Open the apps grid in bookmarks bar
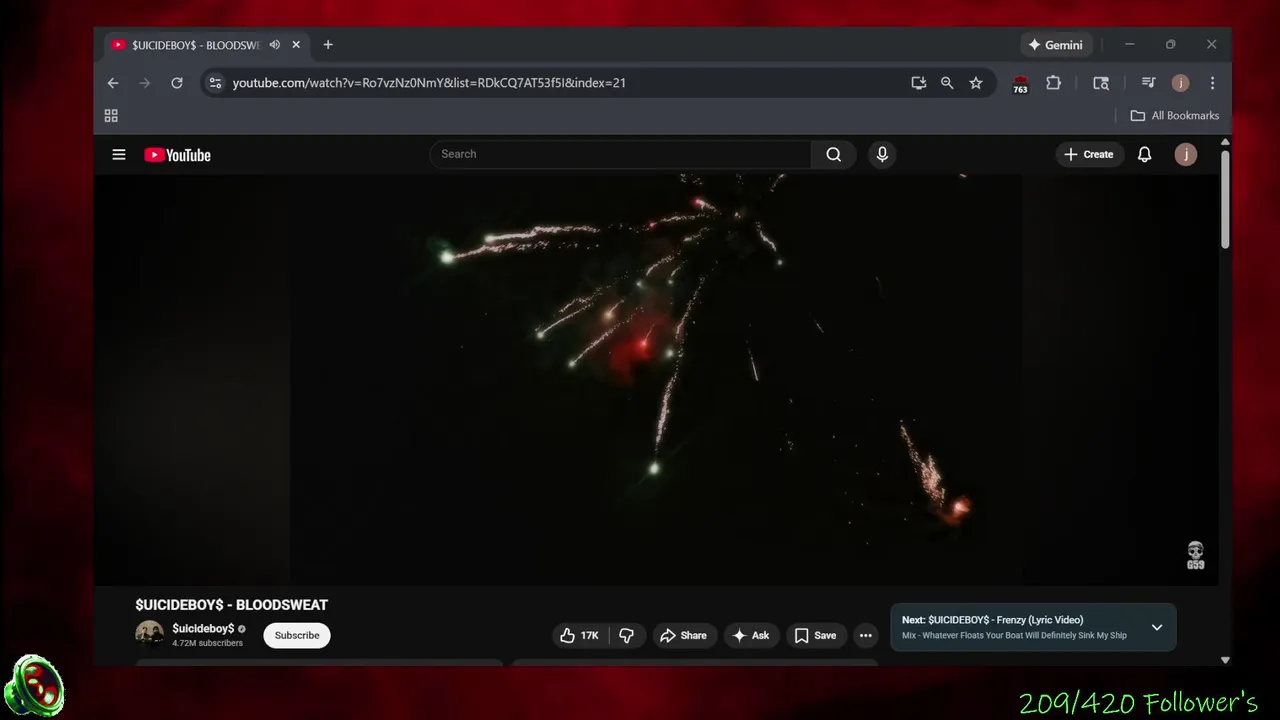The height and width of the screenshot is (720, 1280). pos(111,116)
